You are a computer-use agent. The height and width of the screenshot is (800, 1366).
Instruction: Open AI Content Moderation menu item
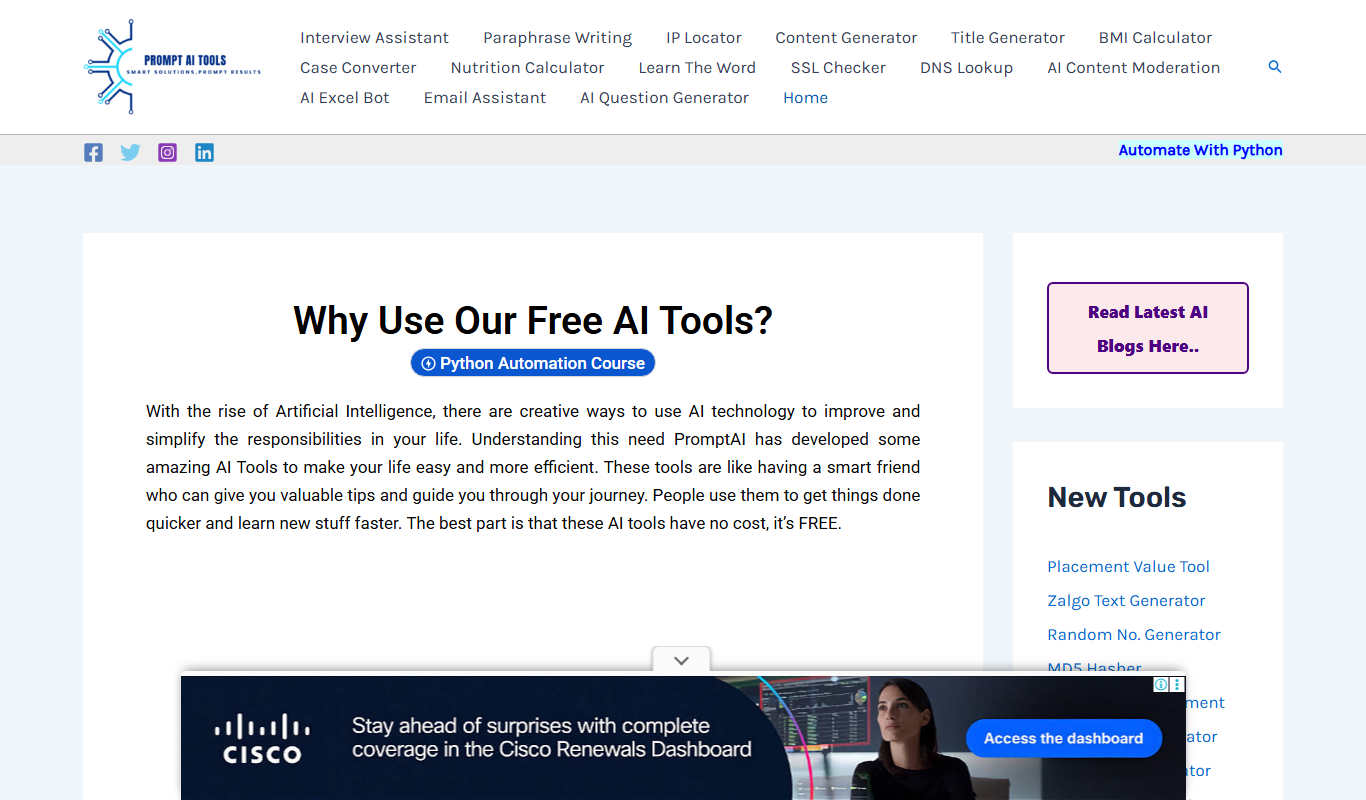tap(1134, 68)
